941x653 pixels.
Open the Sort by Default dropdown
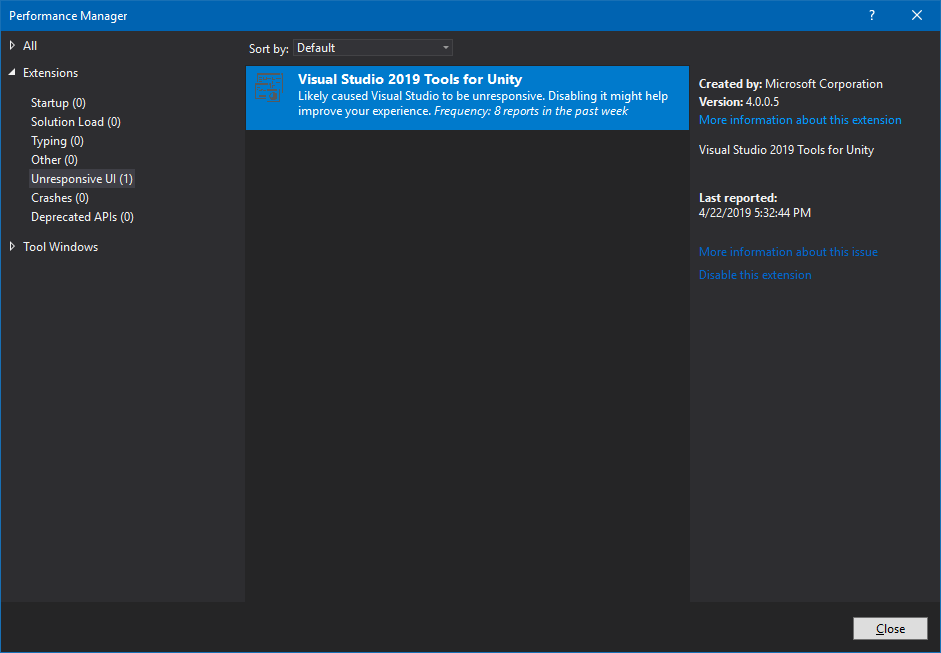(x=371, y=47)
